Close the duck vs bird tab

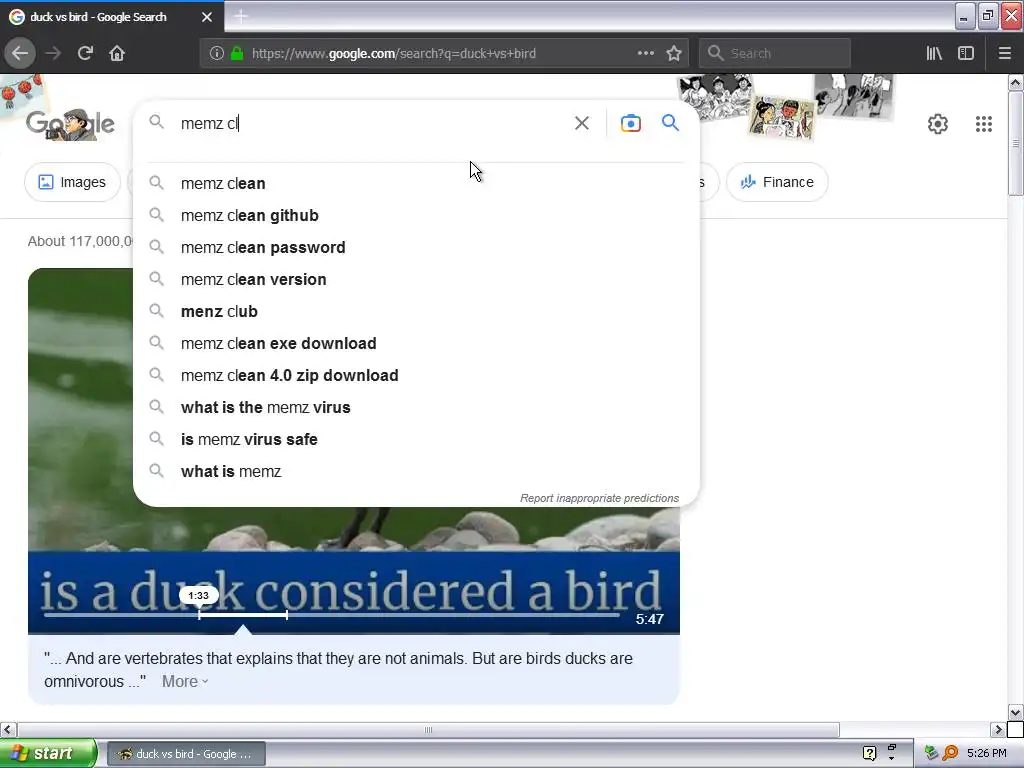206,17
